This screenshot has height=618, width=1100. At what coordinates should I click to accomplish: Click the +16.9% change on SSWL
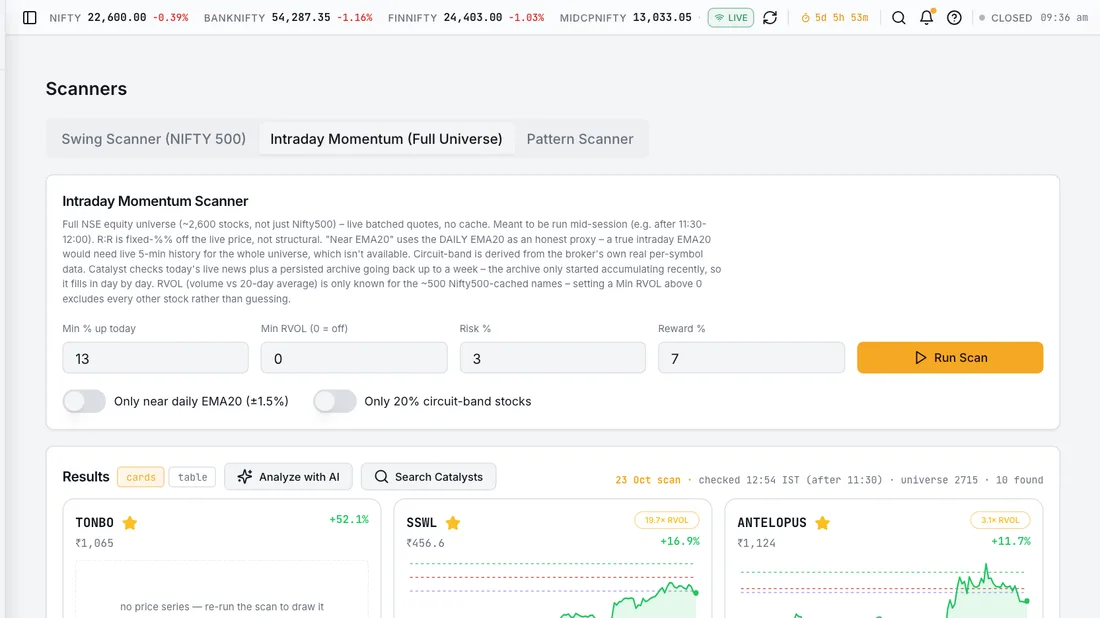pos(680,541)
